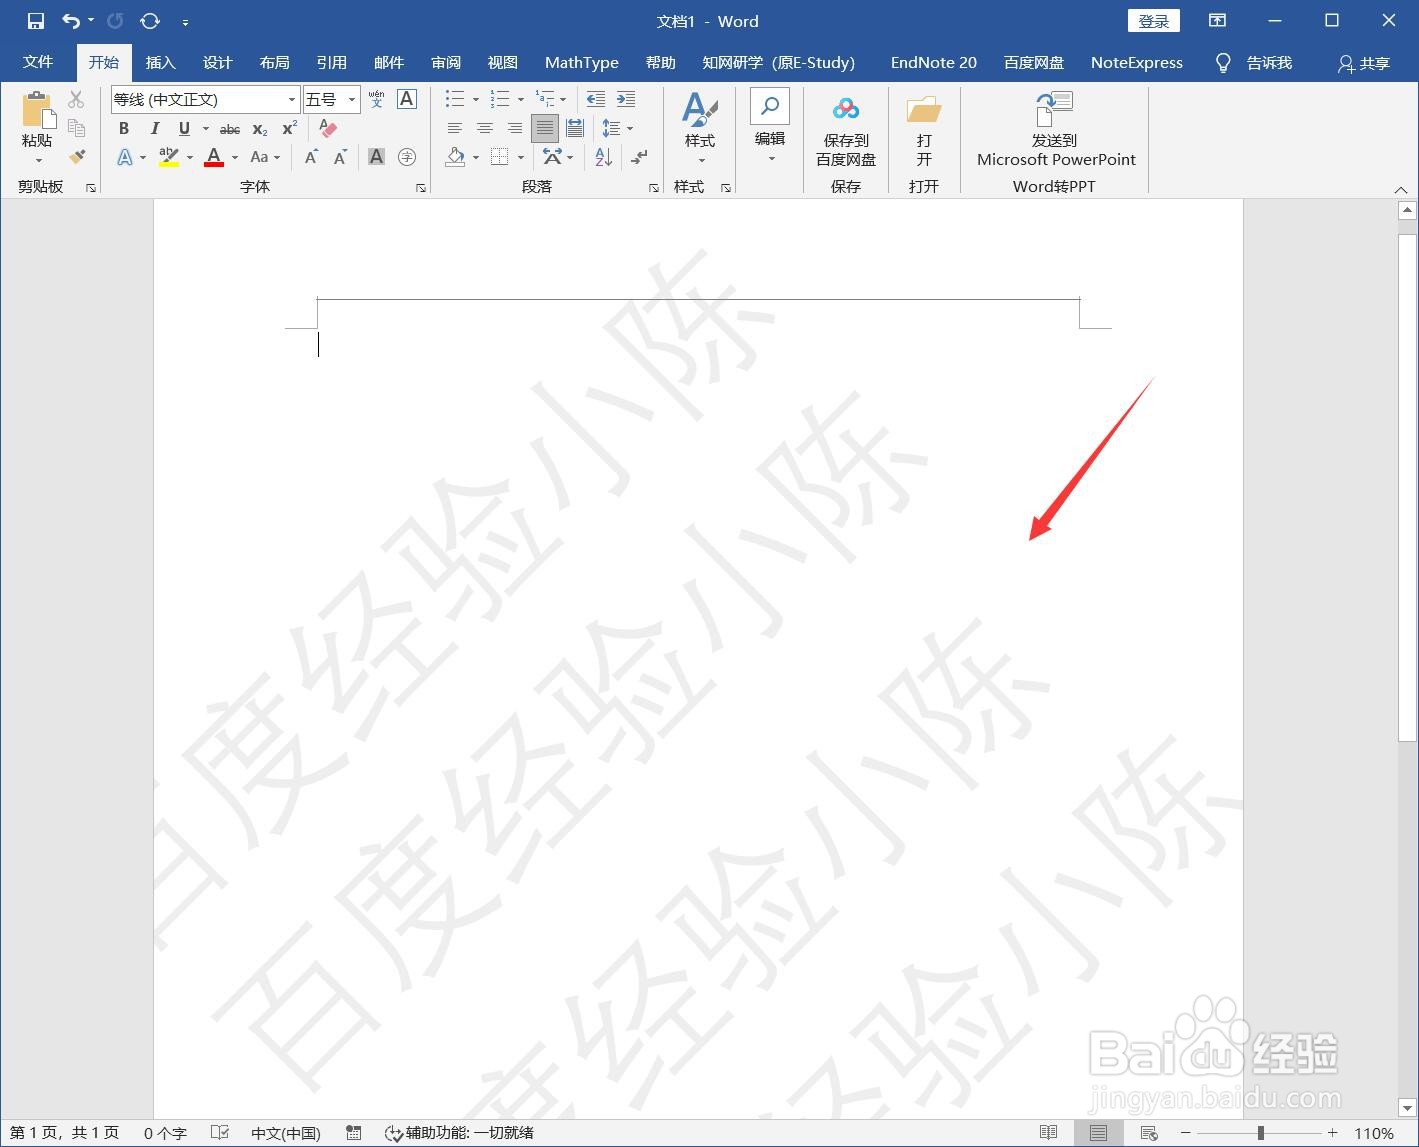The width and height of the screenshot is (1419, 1147).
Task: Click the character border A icon
Action: [x=406, y=99]
